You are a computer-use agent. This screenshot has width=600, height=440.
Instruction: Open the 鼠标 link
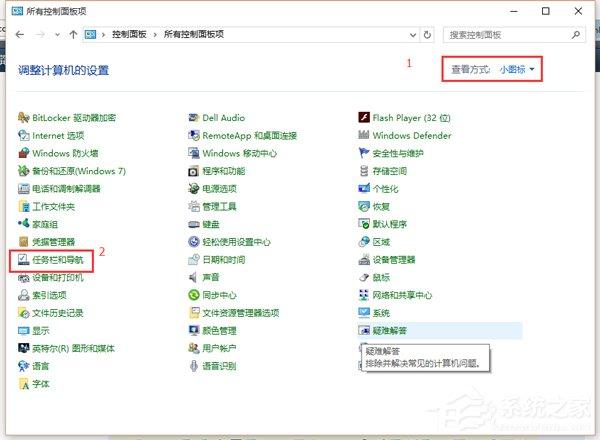coord(381,277)
